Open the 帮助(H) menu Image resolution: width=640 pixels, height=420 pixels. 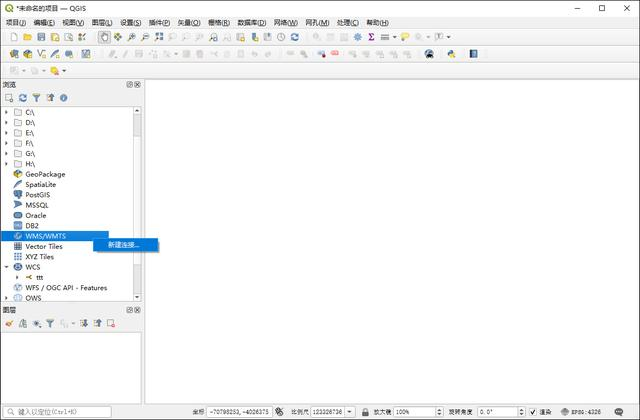pos(377,22)
